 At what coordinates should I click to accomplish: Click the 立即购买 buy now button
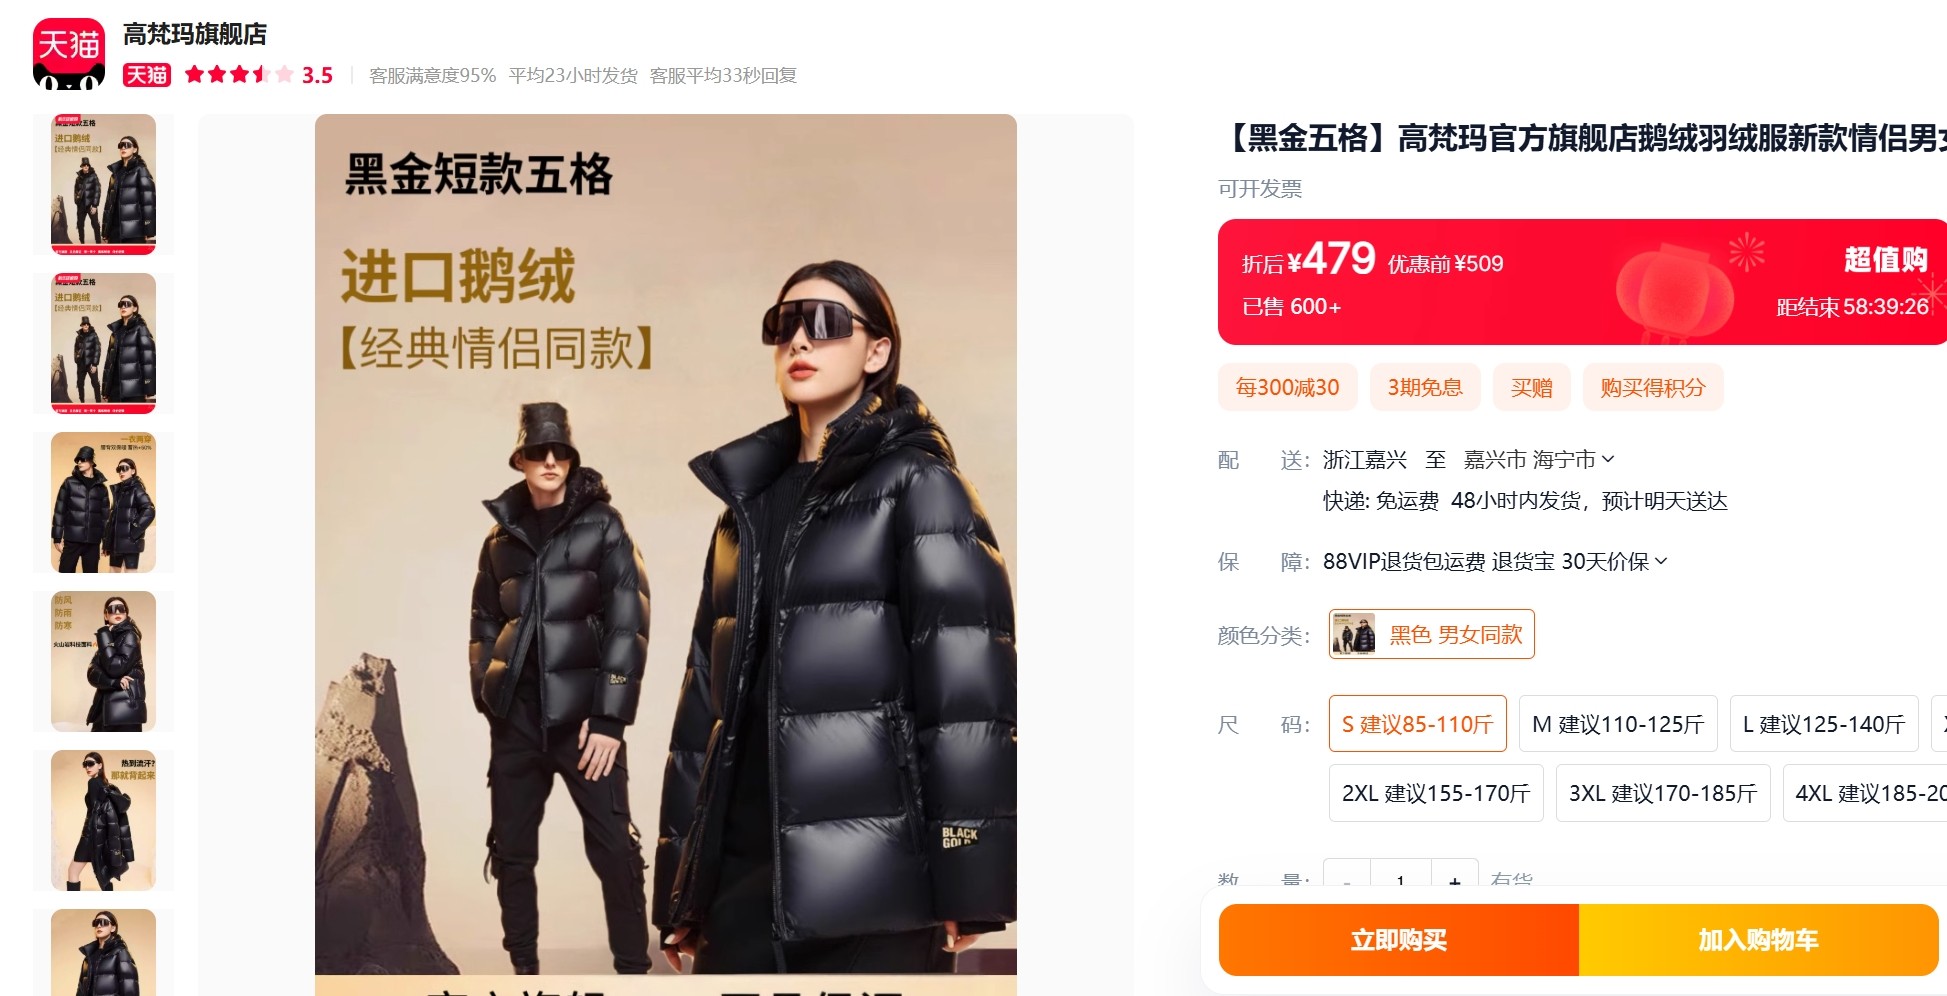tap(1398, 940)
